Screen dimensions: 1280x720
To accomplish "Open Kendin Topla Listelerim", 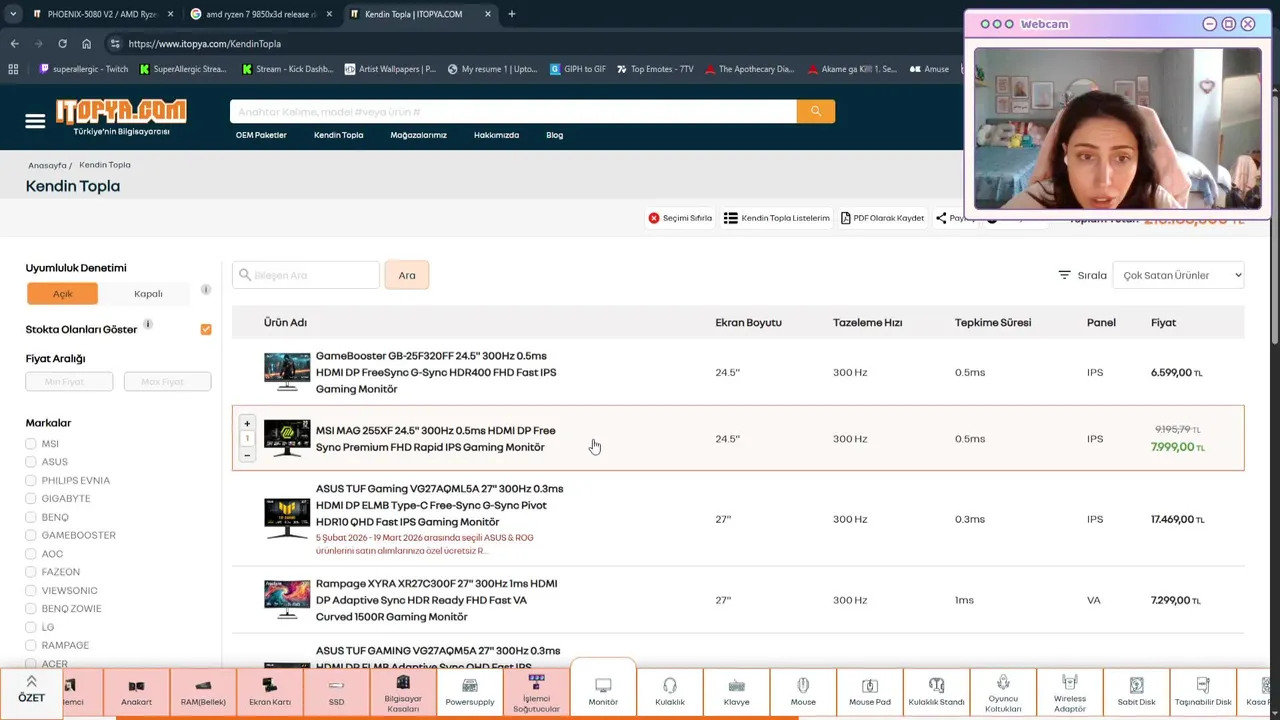I will (777, 218).
